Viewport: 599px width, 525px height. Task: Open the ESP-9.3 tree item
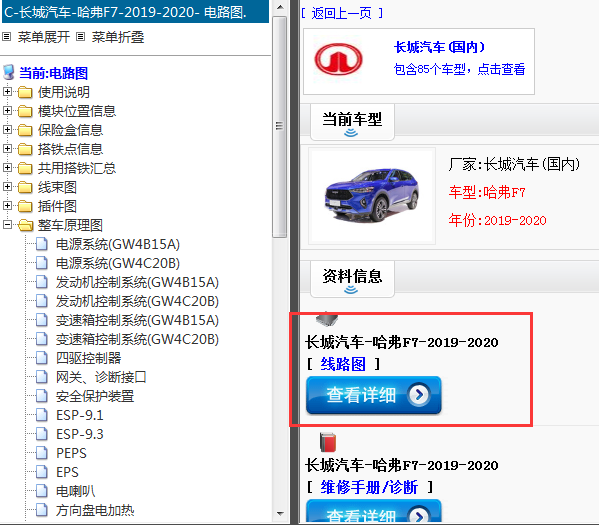79,434
